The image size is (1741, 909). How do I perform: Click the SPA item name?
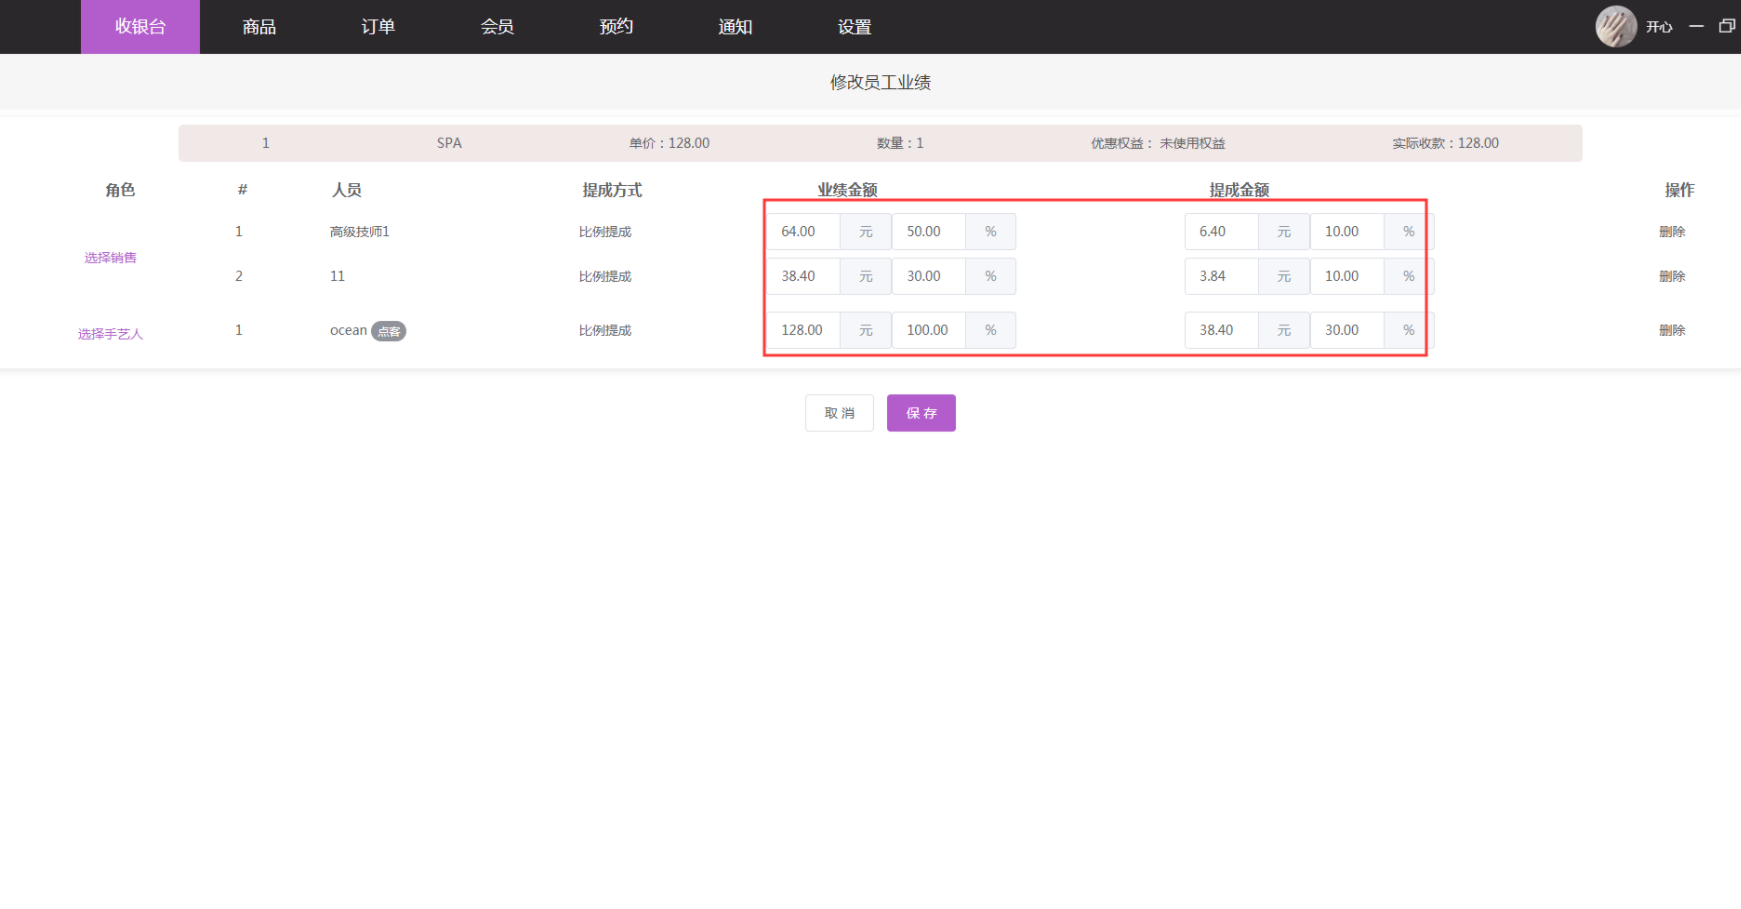tap(449, 143)
